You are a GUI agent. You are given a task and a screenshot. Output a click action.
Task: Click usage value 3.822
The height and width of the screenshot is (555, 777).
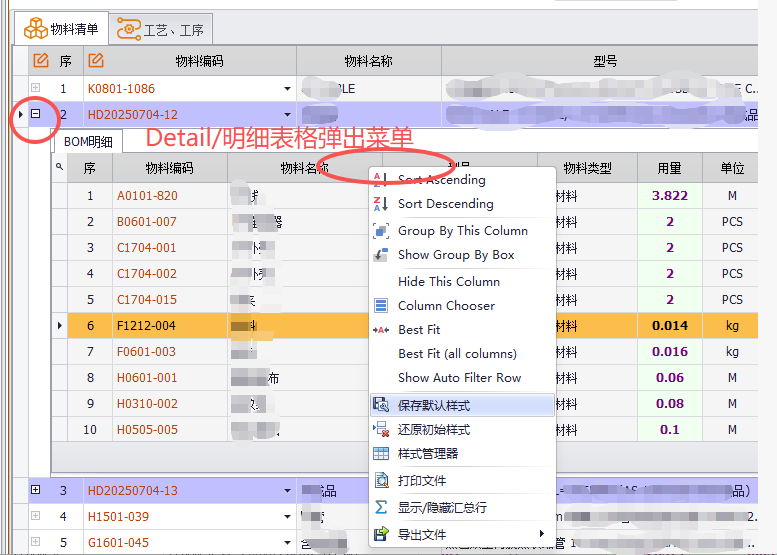click(670, 196)
